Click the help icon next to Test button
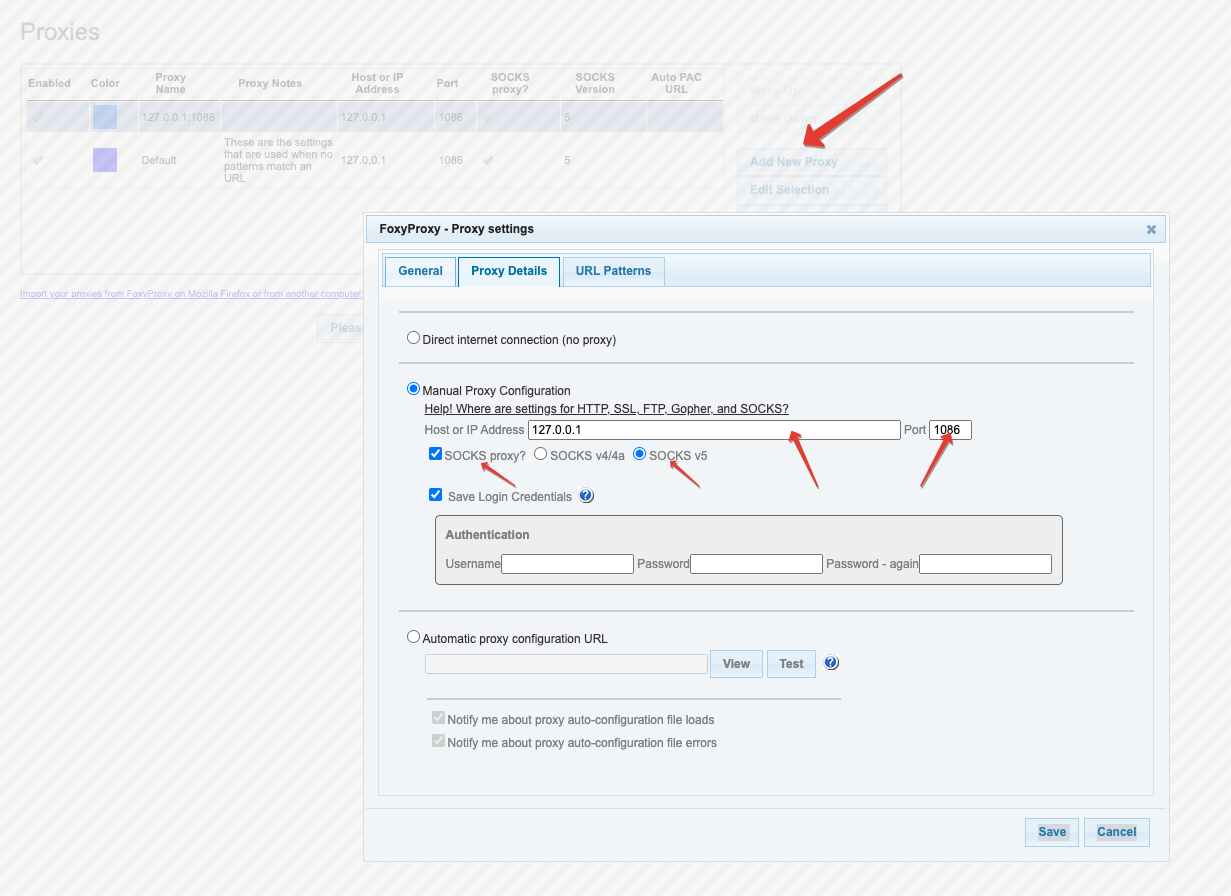The image size is (1231, 896). (831, 663)
